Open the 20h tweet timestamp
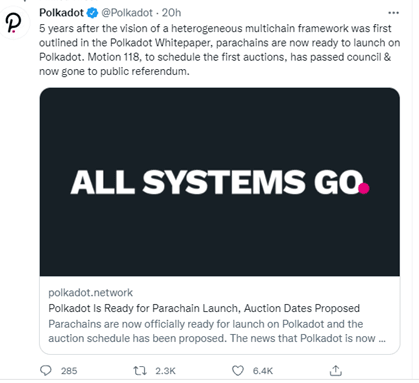 click(171, 13)
